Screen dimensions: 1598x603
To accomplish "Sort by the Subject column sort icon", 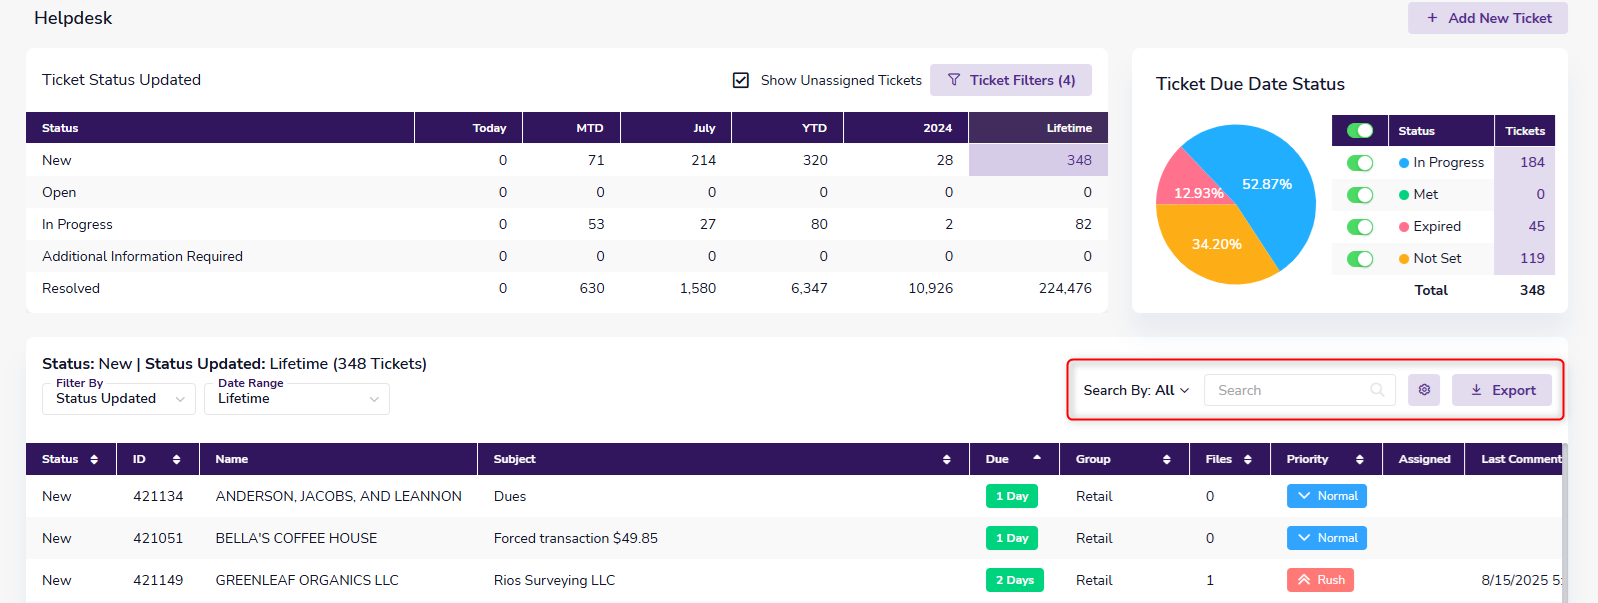I will (x=946, y=459).
